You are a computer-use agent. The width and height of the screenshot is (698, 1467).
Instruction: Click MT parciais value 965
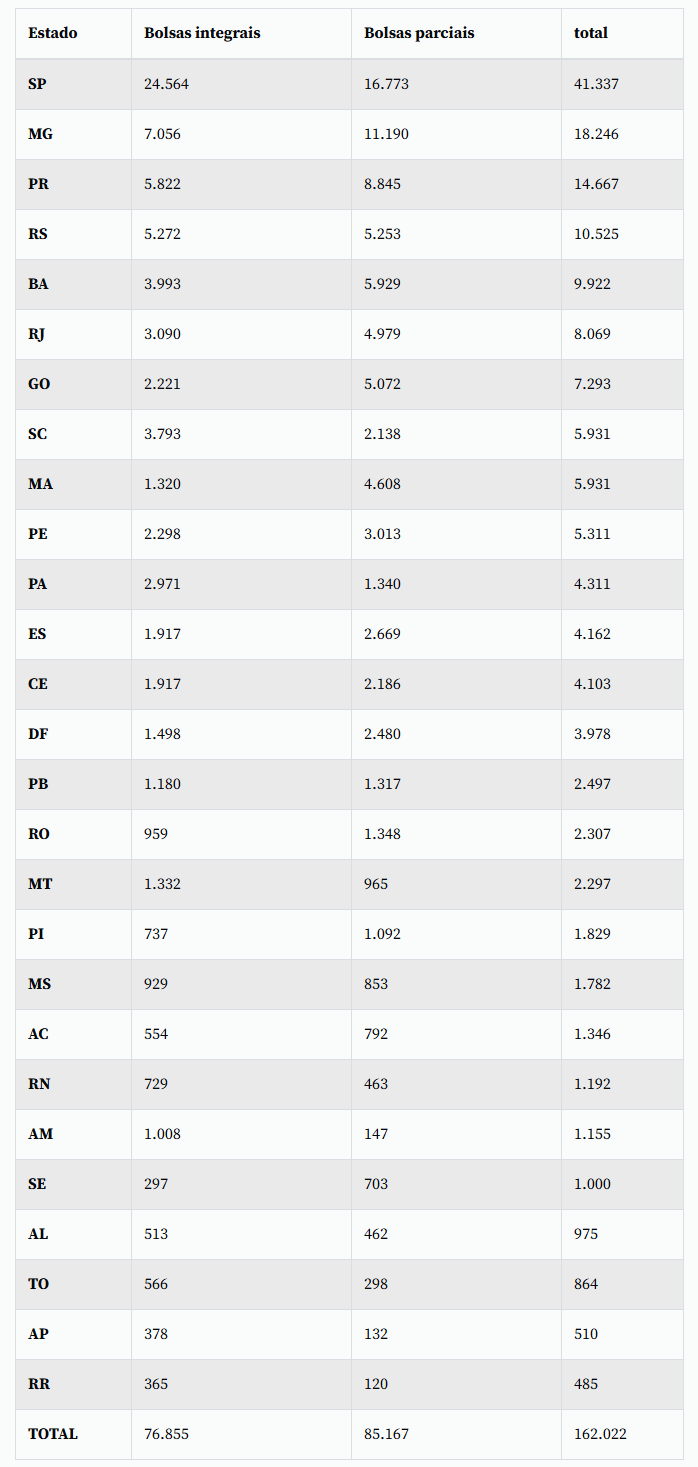pos(376,884)
